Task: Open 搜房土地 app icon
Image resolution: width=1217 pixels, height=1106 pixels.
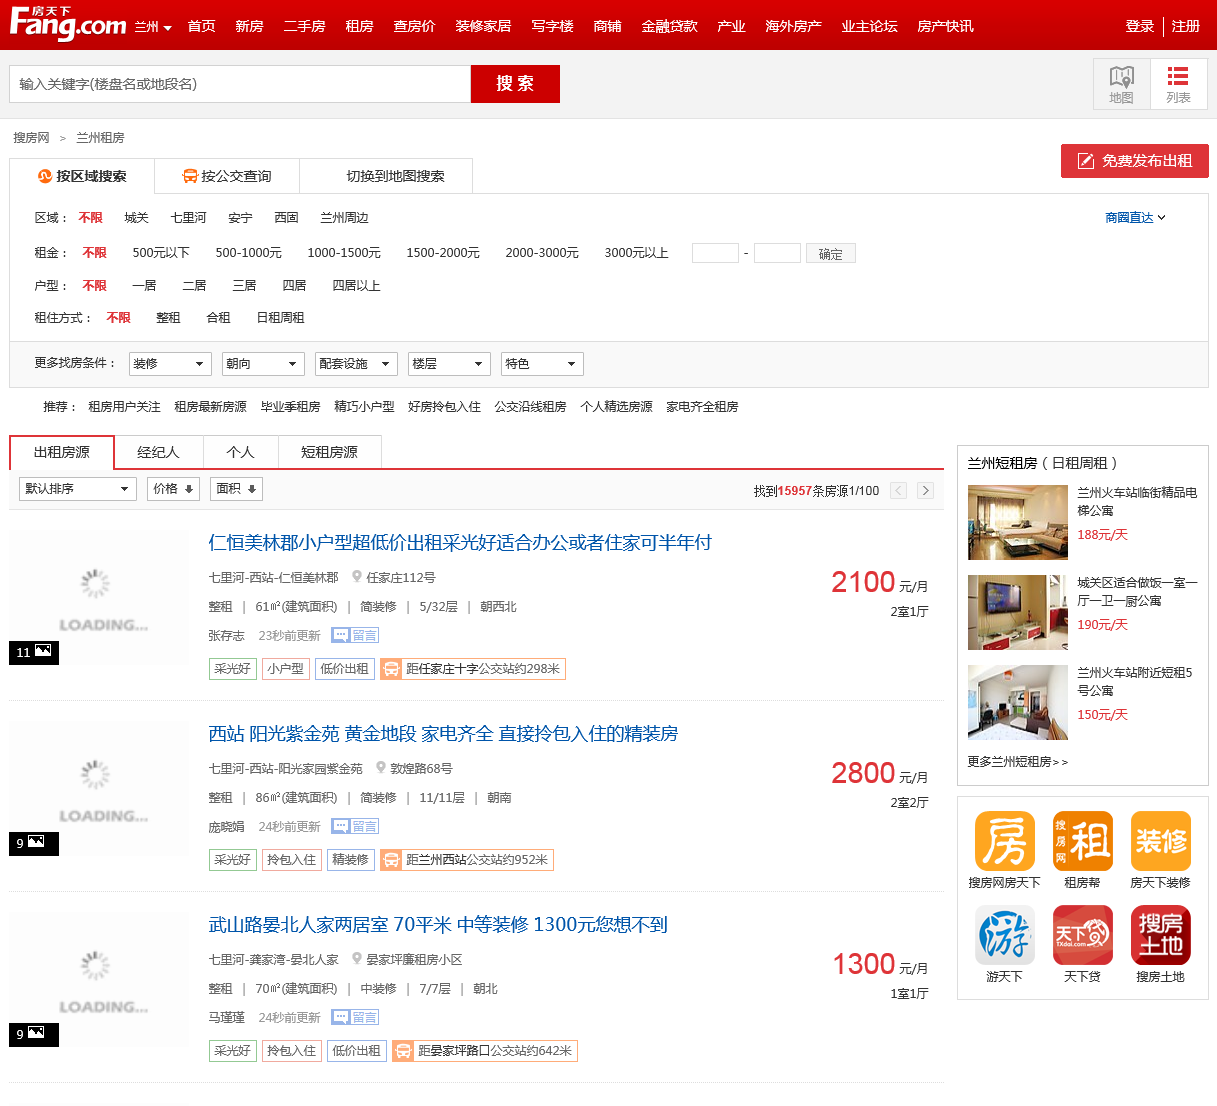Action: pos(1160,936)
